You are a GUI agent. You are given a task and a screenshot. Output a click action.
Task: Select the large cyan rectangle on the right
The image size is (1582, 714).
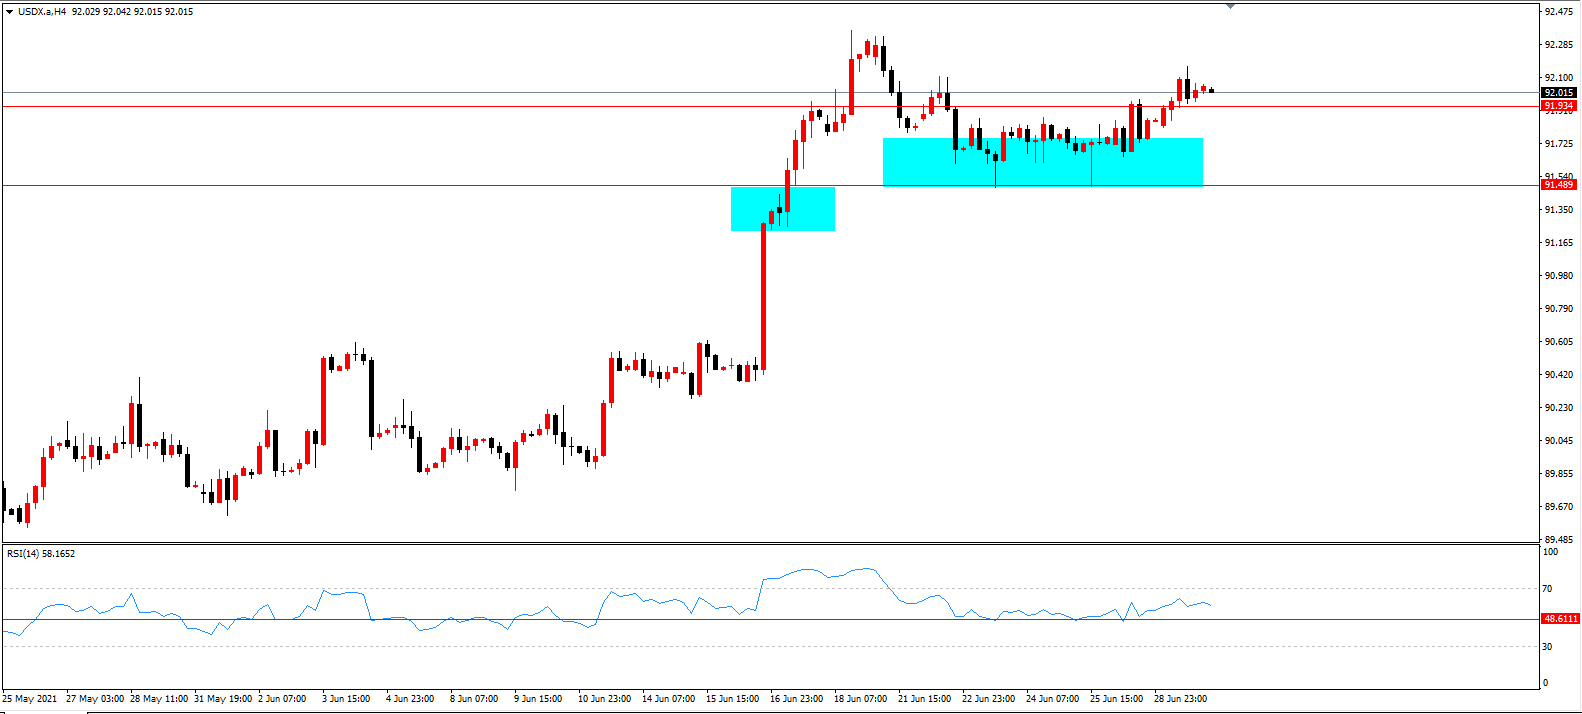[x=1043, y=162]
